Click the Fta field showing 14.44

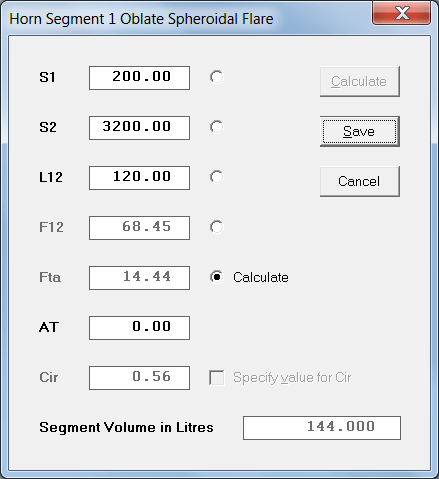click(x=139, y=278)
